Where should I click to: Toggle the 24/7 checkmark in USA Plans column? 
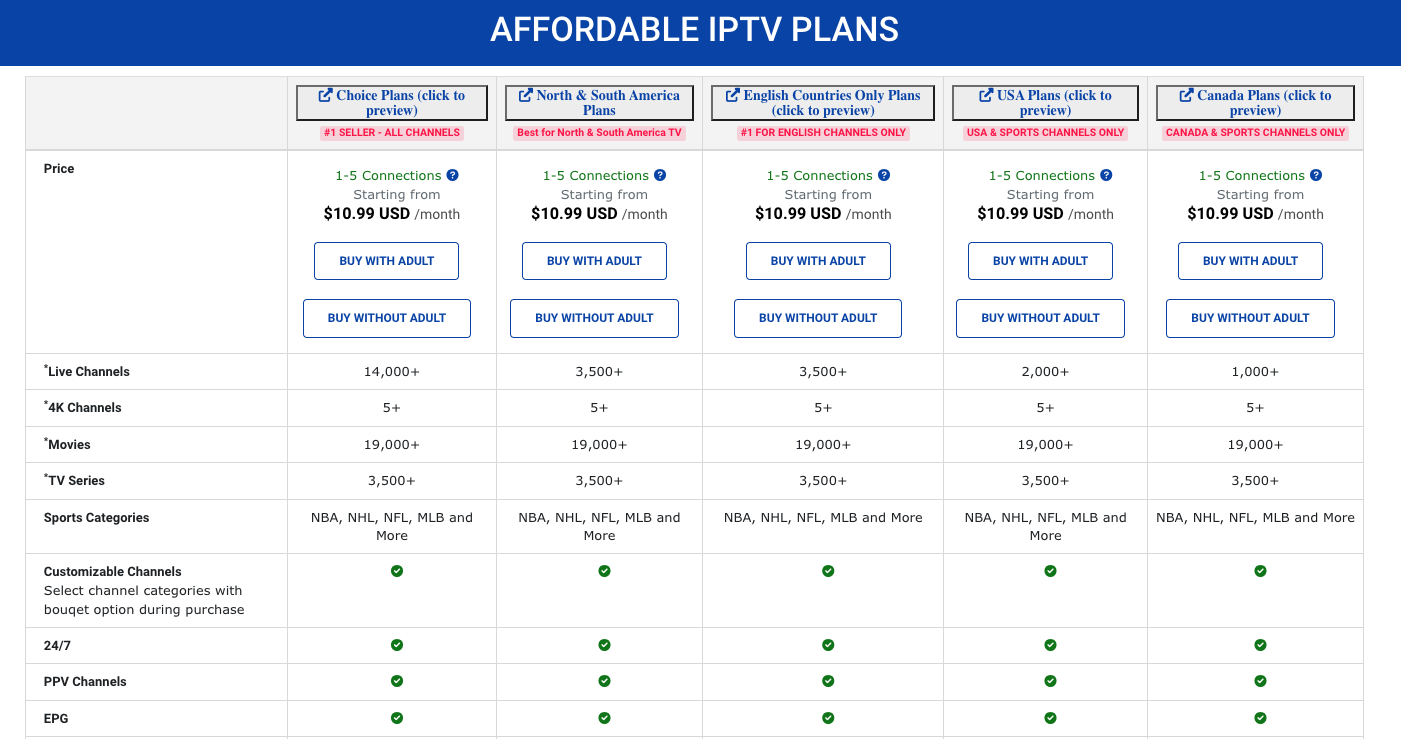pos(1050,645)
